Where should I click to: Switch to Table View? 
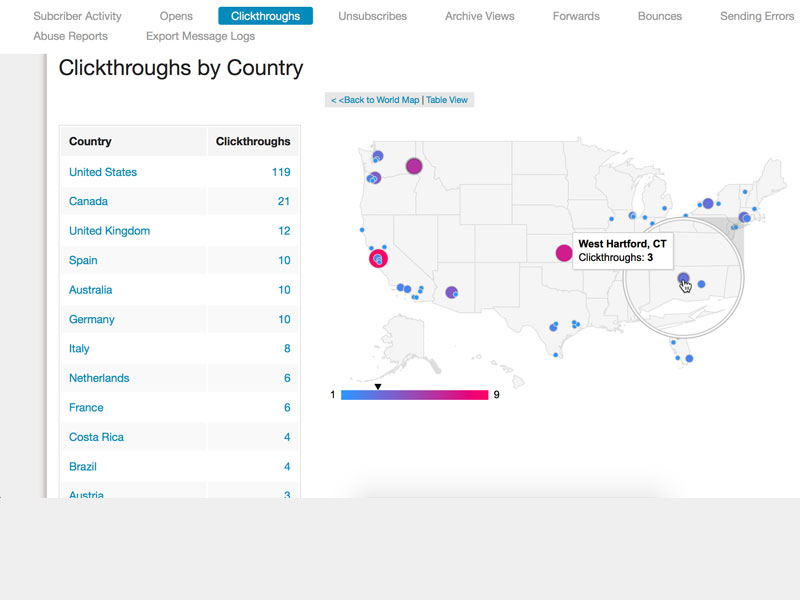[x=446, y=100]
